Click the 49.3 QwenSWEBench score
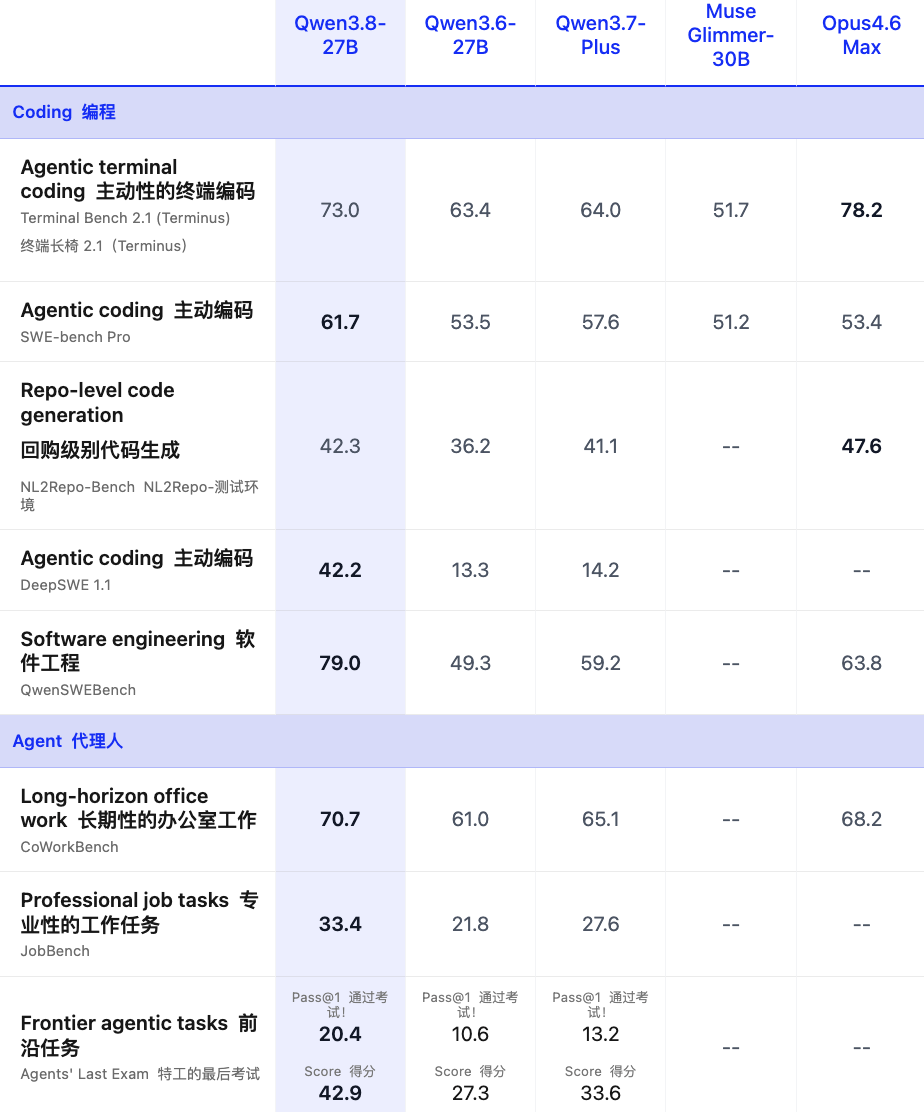Image resolution: width=924 pixels, height=1112 pixels. [470, 663]
